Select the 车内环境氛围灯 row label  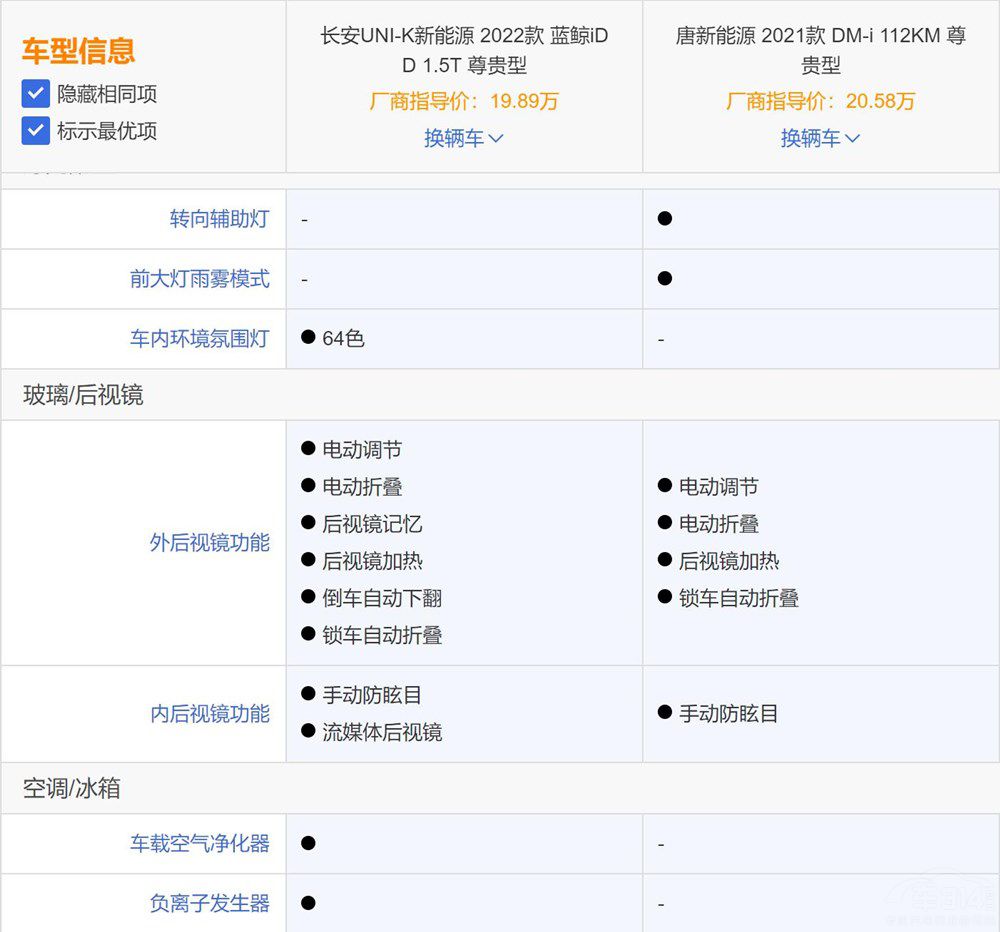click(199, 339)
